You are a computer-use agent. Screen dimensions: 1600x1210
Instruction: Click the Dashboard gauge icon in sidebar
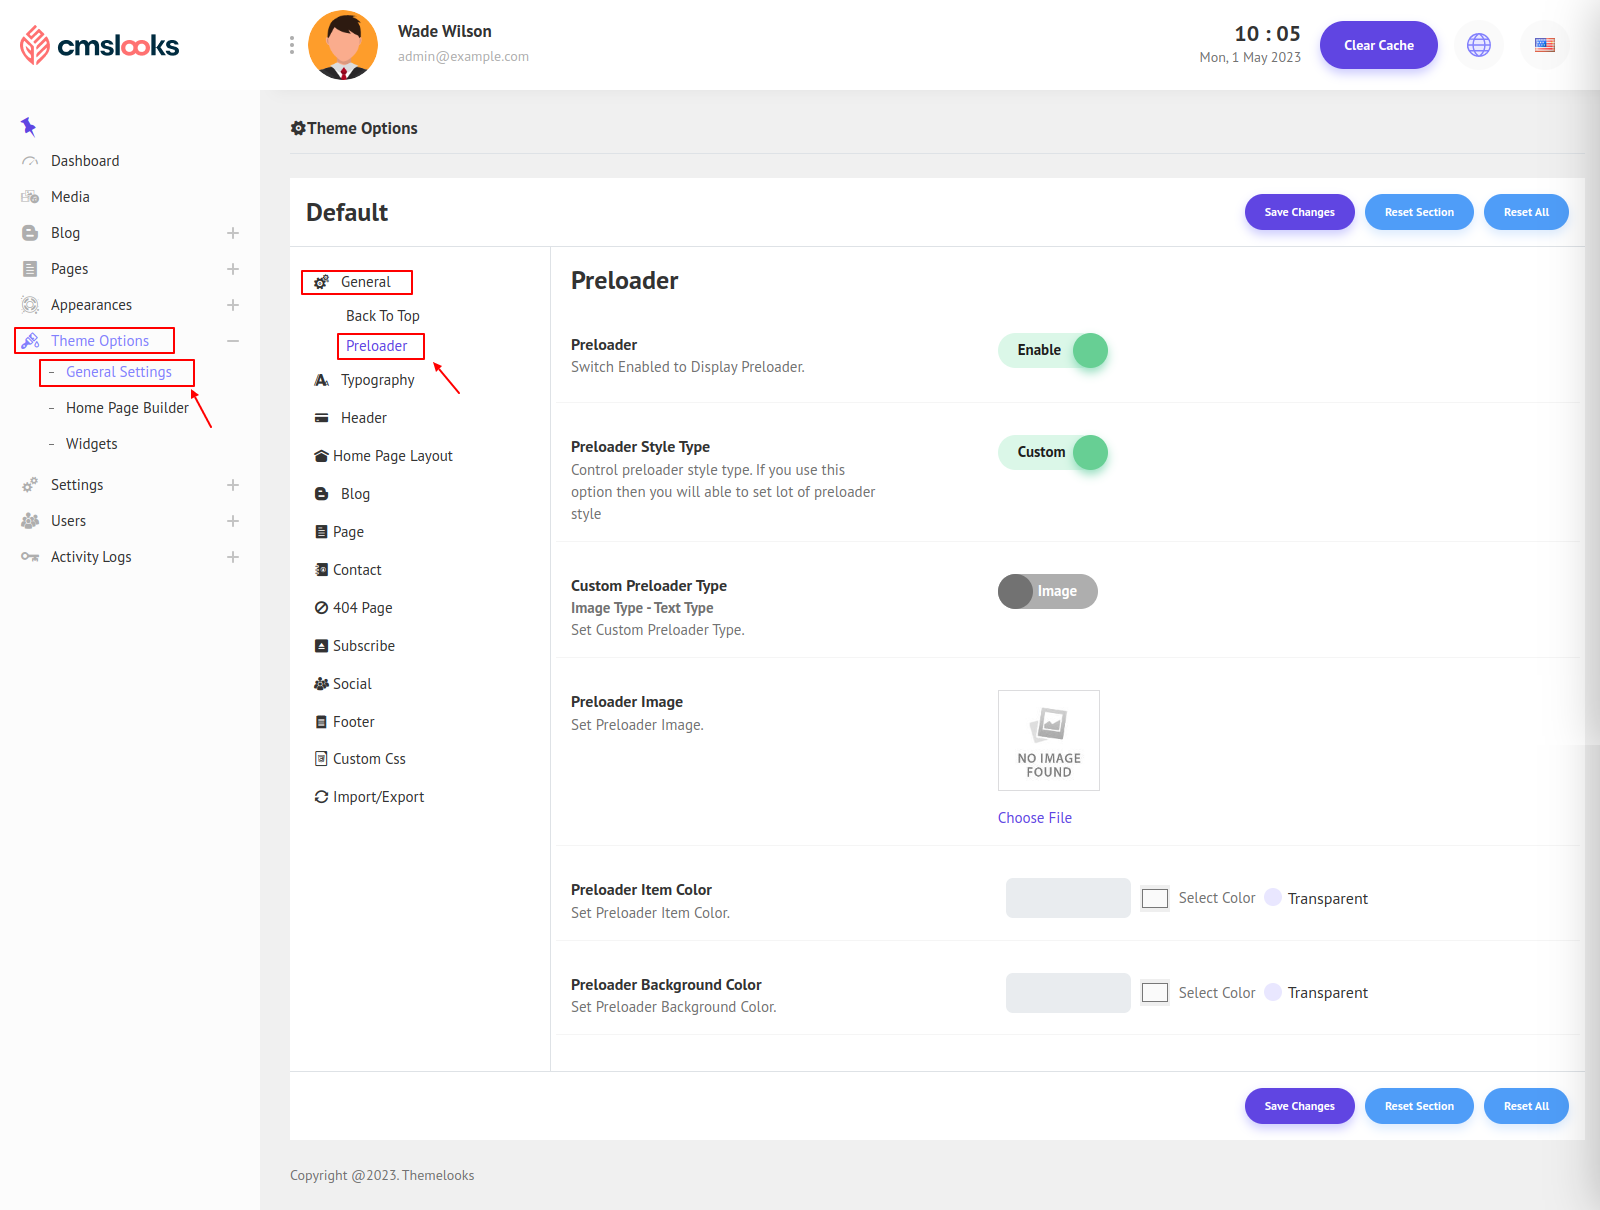click(x=30, y=161)
